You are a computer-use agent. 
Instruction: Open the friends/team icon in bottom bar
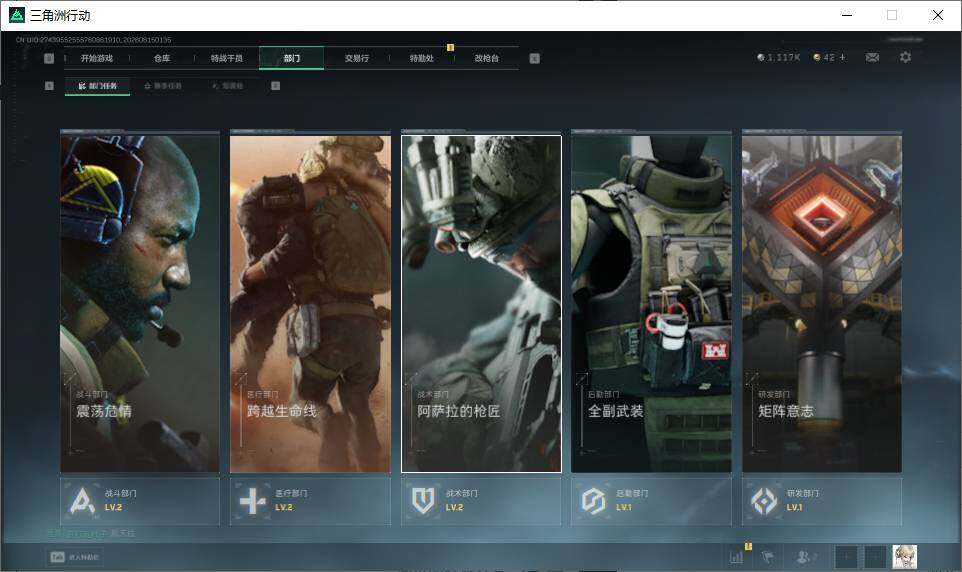(x=806, y=557)
